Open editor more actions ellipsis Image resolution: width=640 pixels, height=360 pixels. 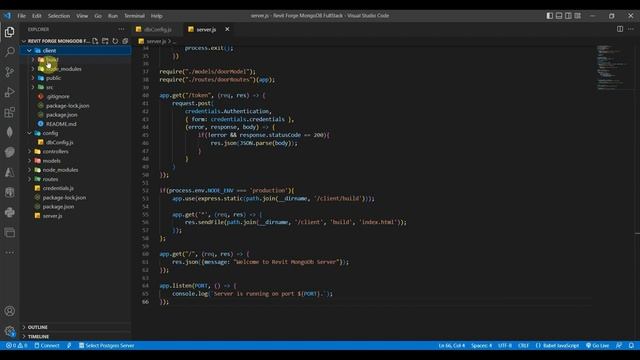point(631,29)
